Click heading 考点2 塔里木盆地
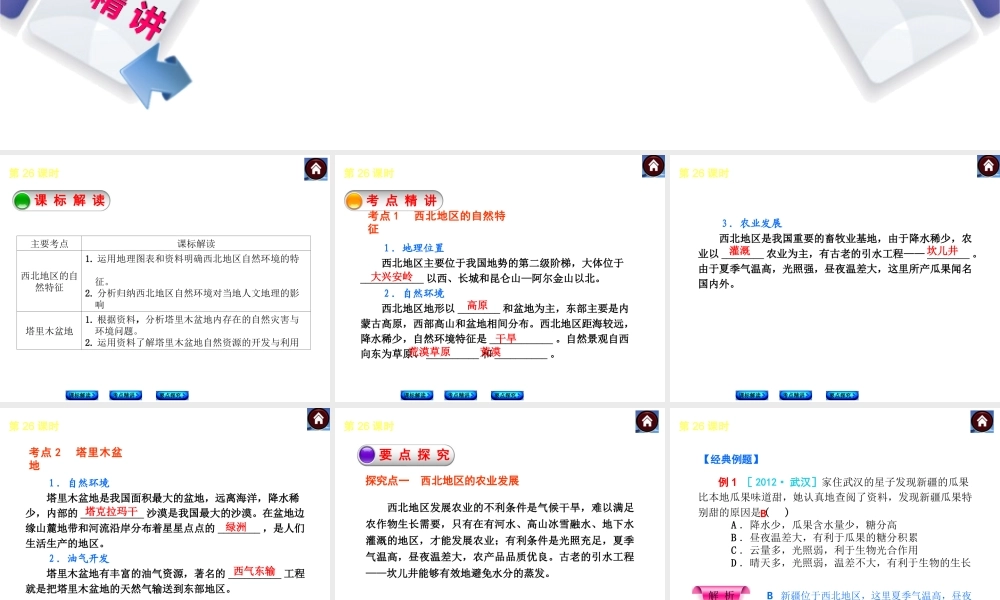This screenshot has width=1000, height=600. [75, 458]
